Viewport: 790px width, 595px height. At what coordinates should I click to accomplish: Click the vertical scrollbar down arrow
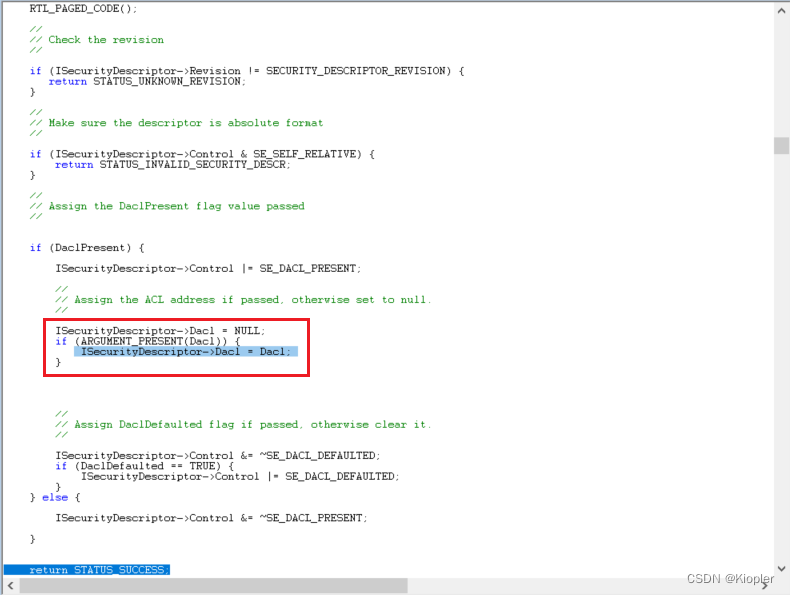[781, 569]
